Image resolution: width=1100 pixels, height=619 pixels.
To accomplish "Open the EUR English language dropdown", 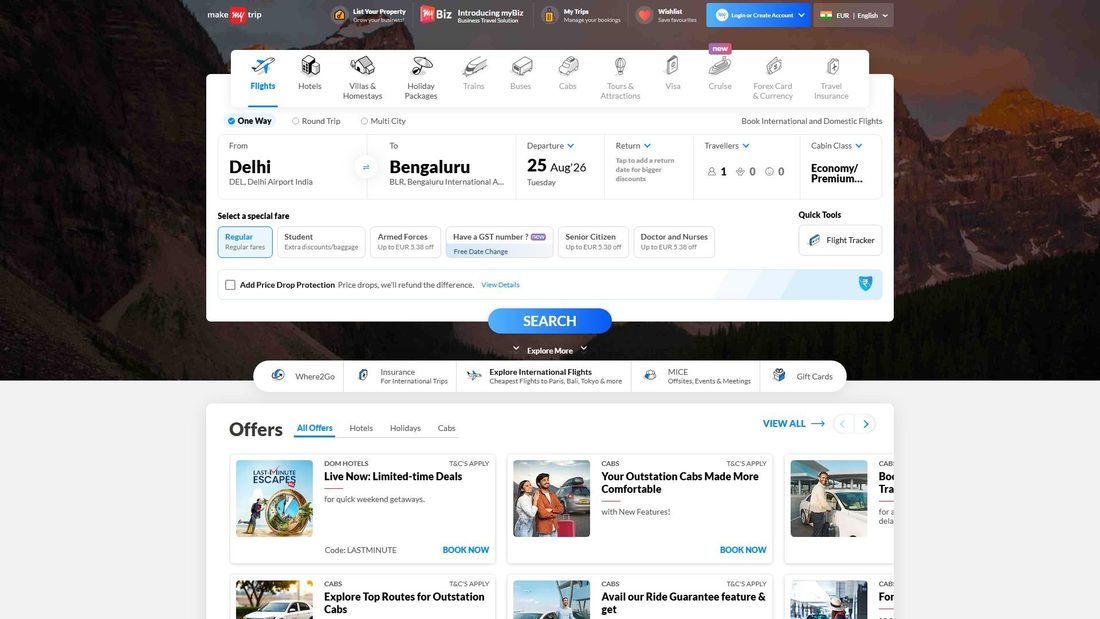I will [854, 15].
